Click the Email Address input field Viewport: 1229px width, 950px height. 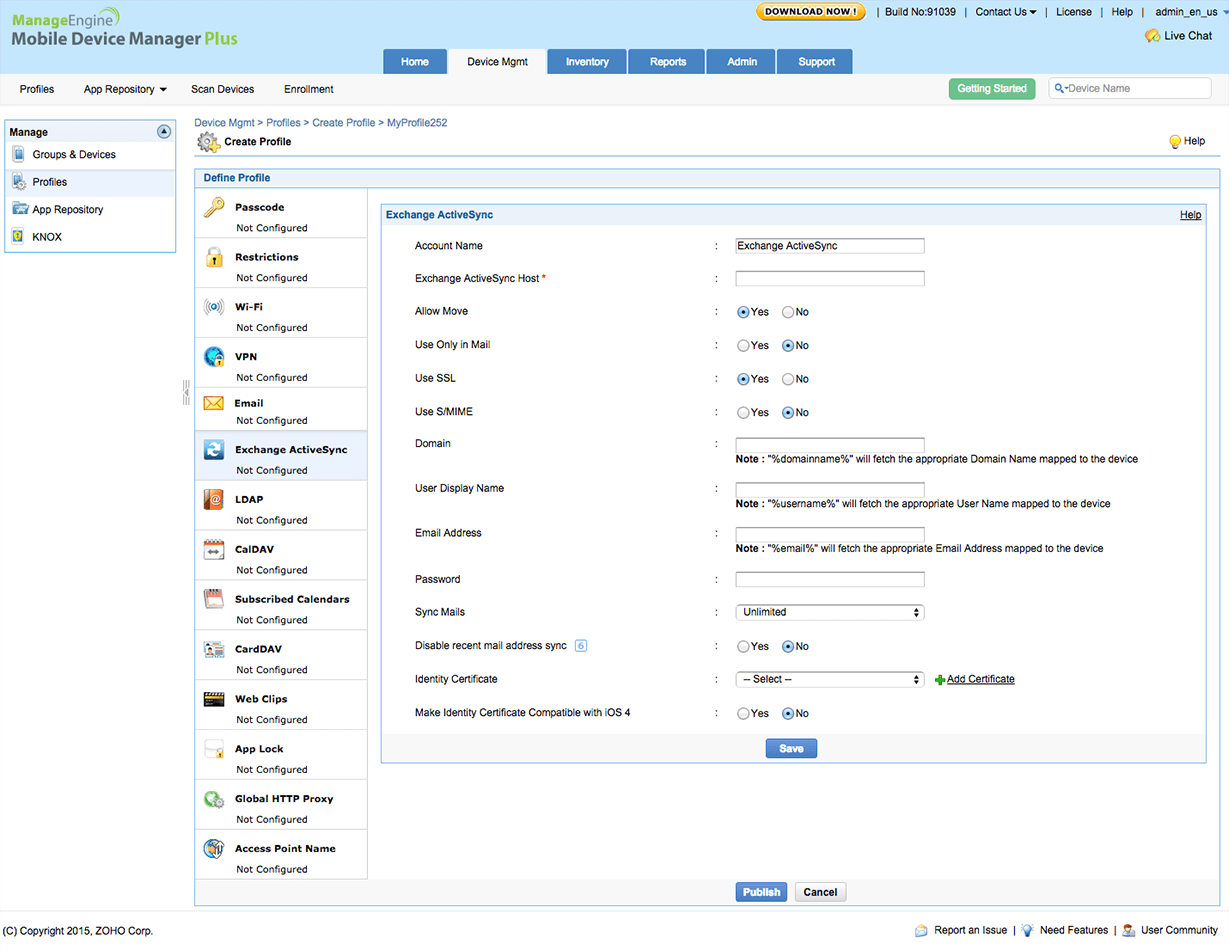tap(830, 534)
